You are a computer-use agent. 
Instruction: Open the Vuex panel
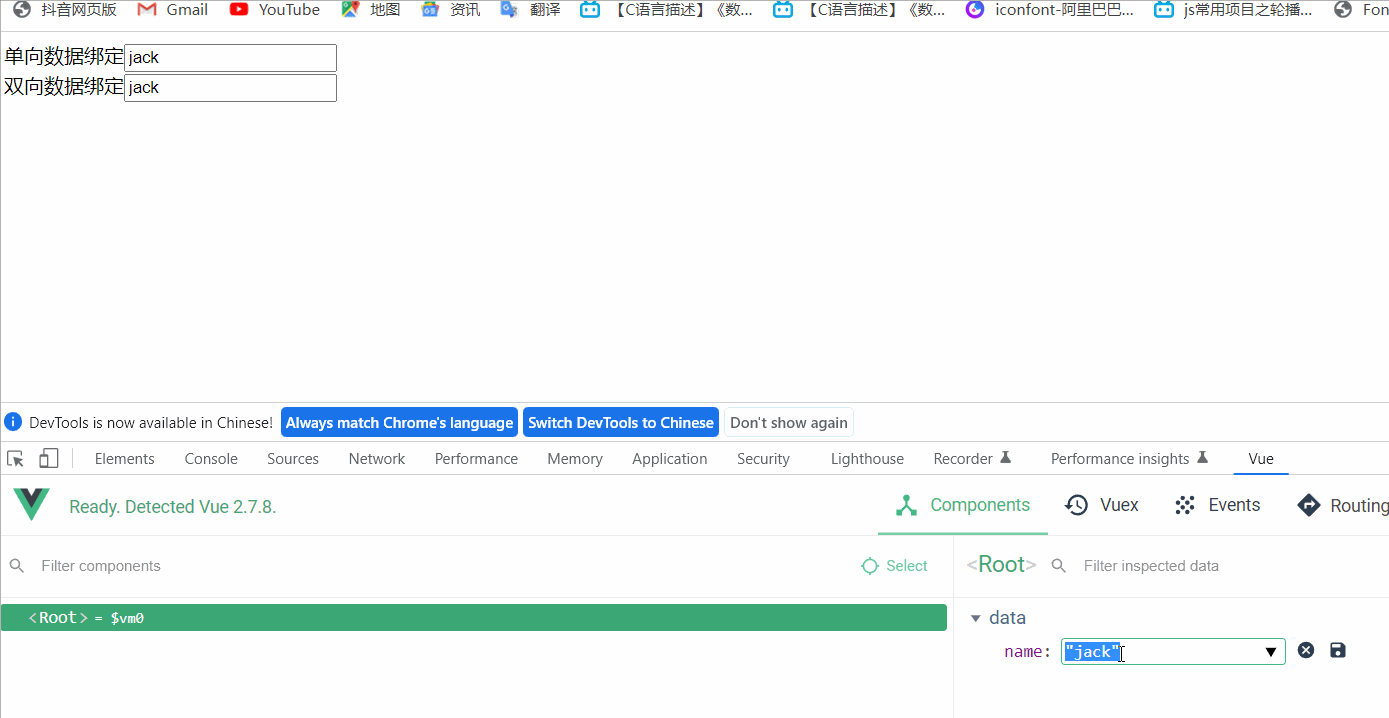click(1102, 505)
